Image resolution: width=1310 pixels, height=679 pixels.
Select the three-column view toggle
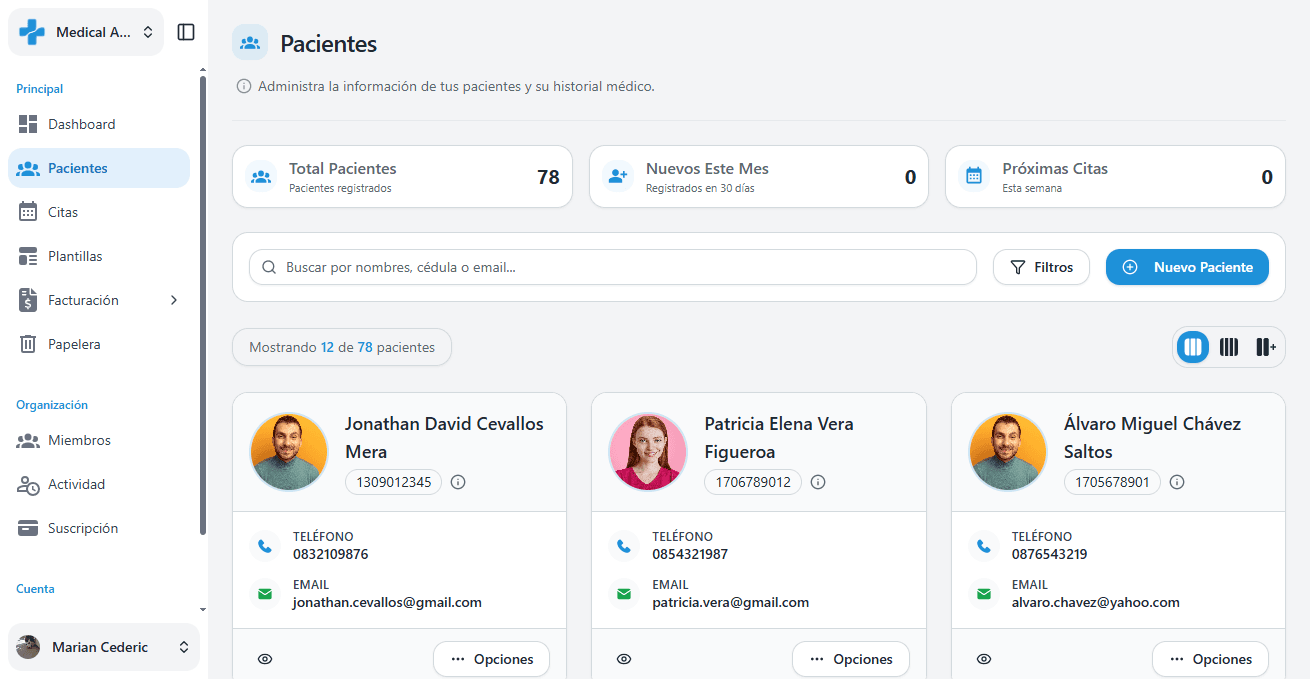coord(1192,347)
